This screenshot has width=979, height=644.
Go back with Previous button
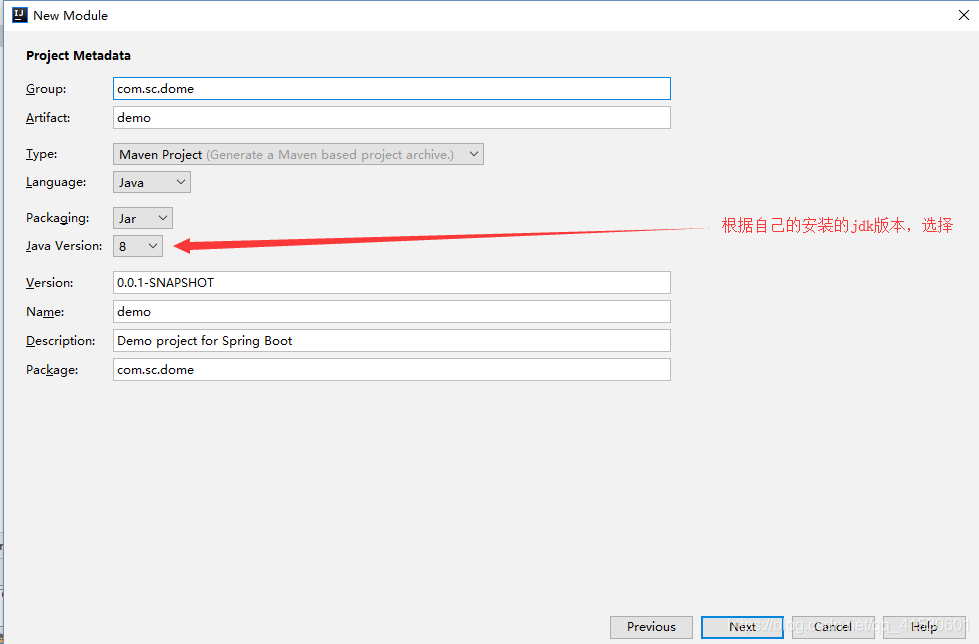tap(651, 627)
